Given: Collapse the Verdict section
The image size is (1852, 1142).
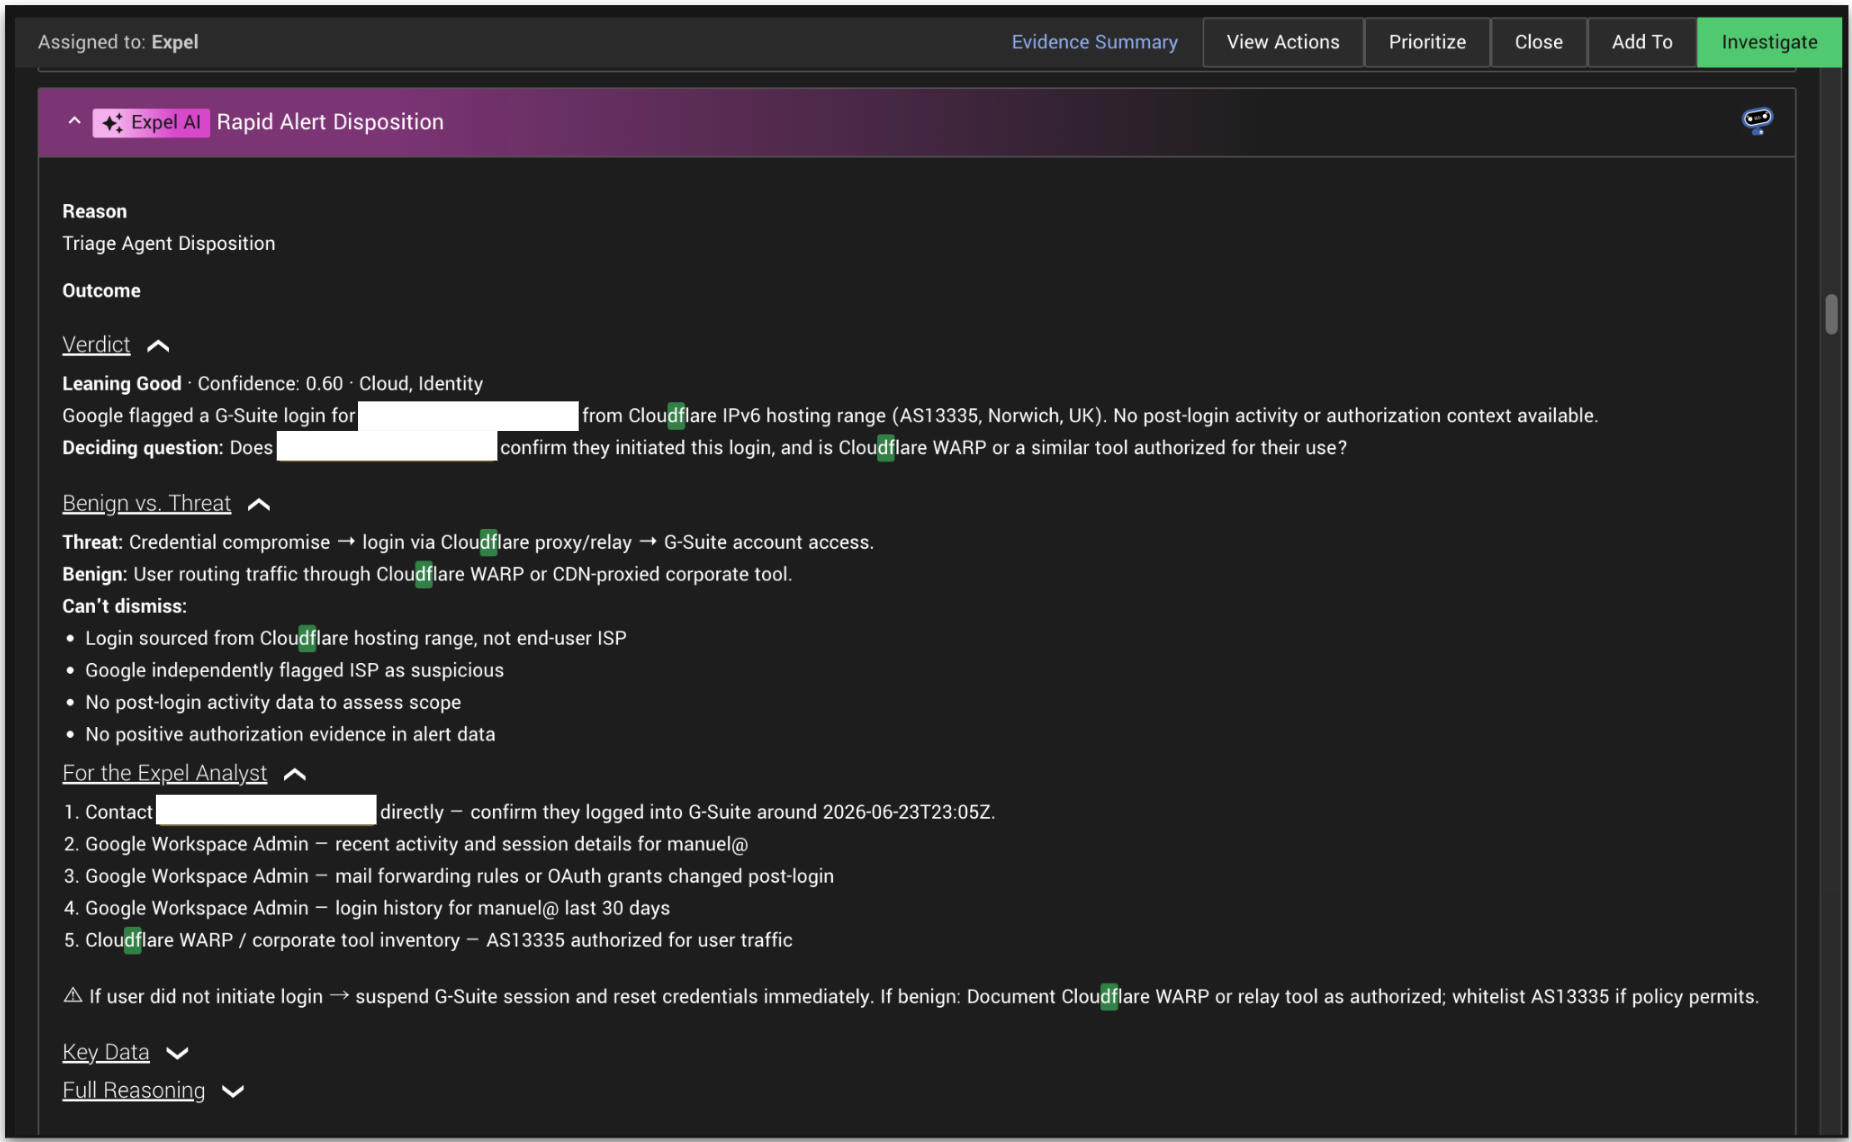Looking at the screenshot, I should click(158, 346).
